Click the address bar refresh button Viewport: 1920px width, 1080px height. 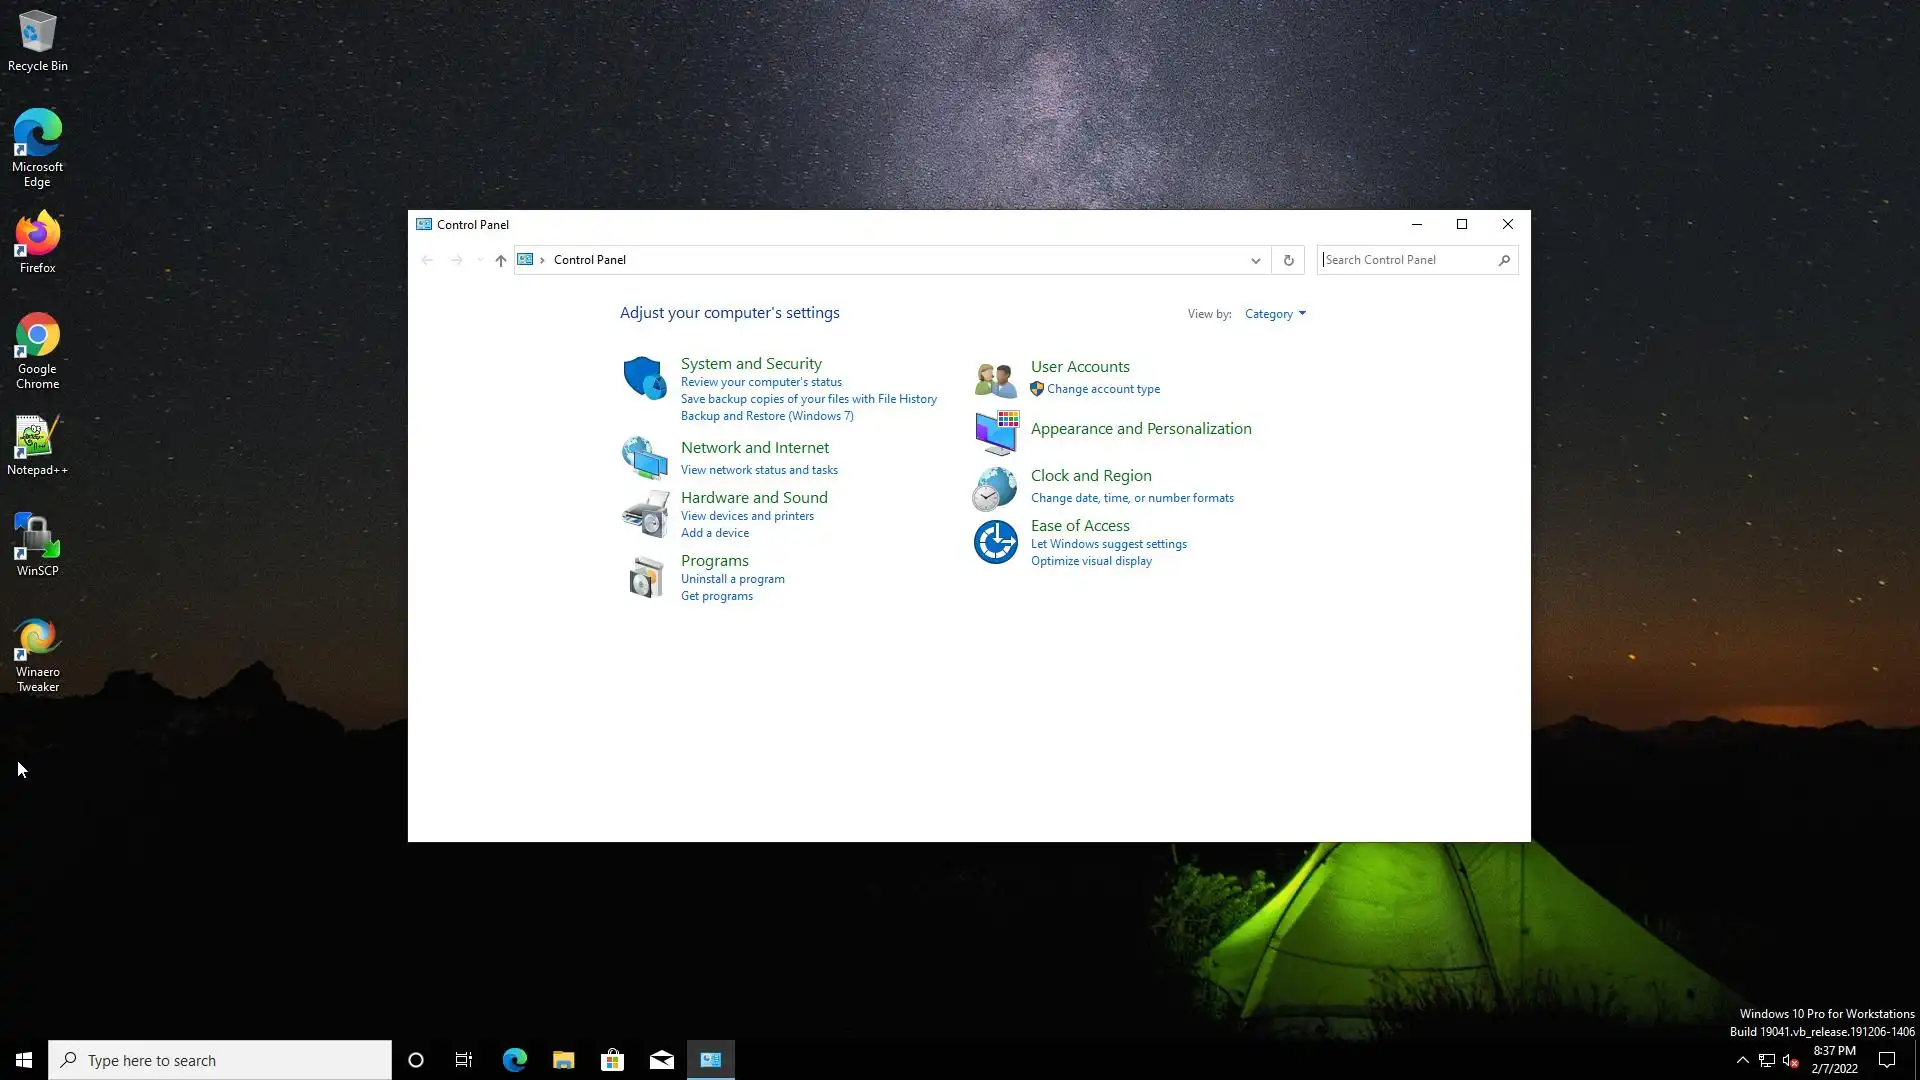coord(1288,260)
